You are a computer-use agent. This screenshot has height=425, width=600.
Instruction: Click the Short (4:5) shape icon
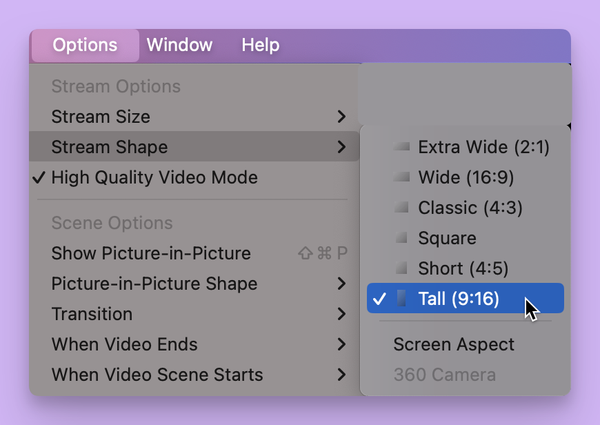coord(403,268)
